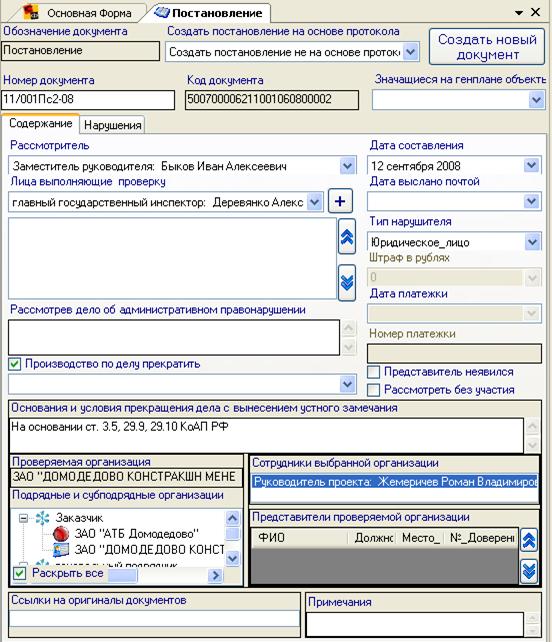Open the Рассмотритель dropdown
The width and height of the screenshot is (552, 642).
coord(347,166)
